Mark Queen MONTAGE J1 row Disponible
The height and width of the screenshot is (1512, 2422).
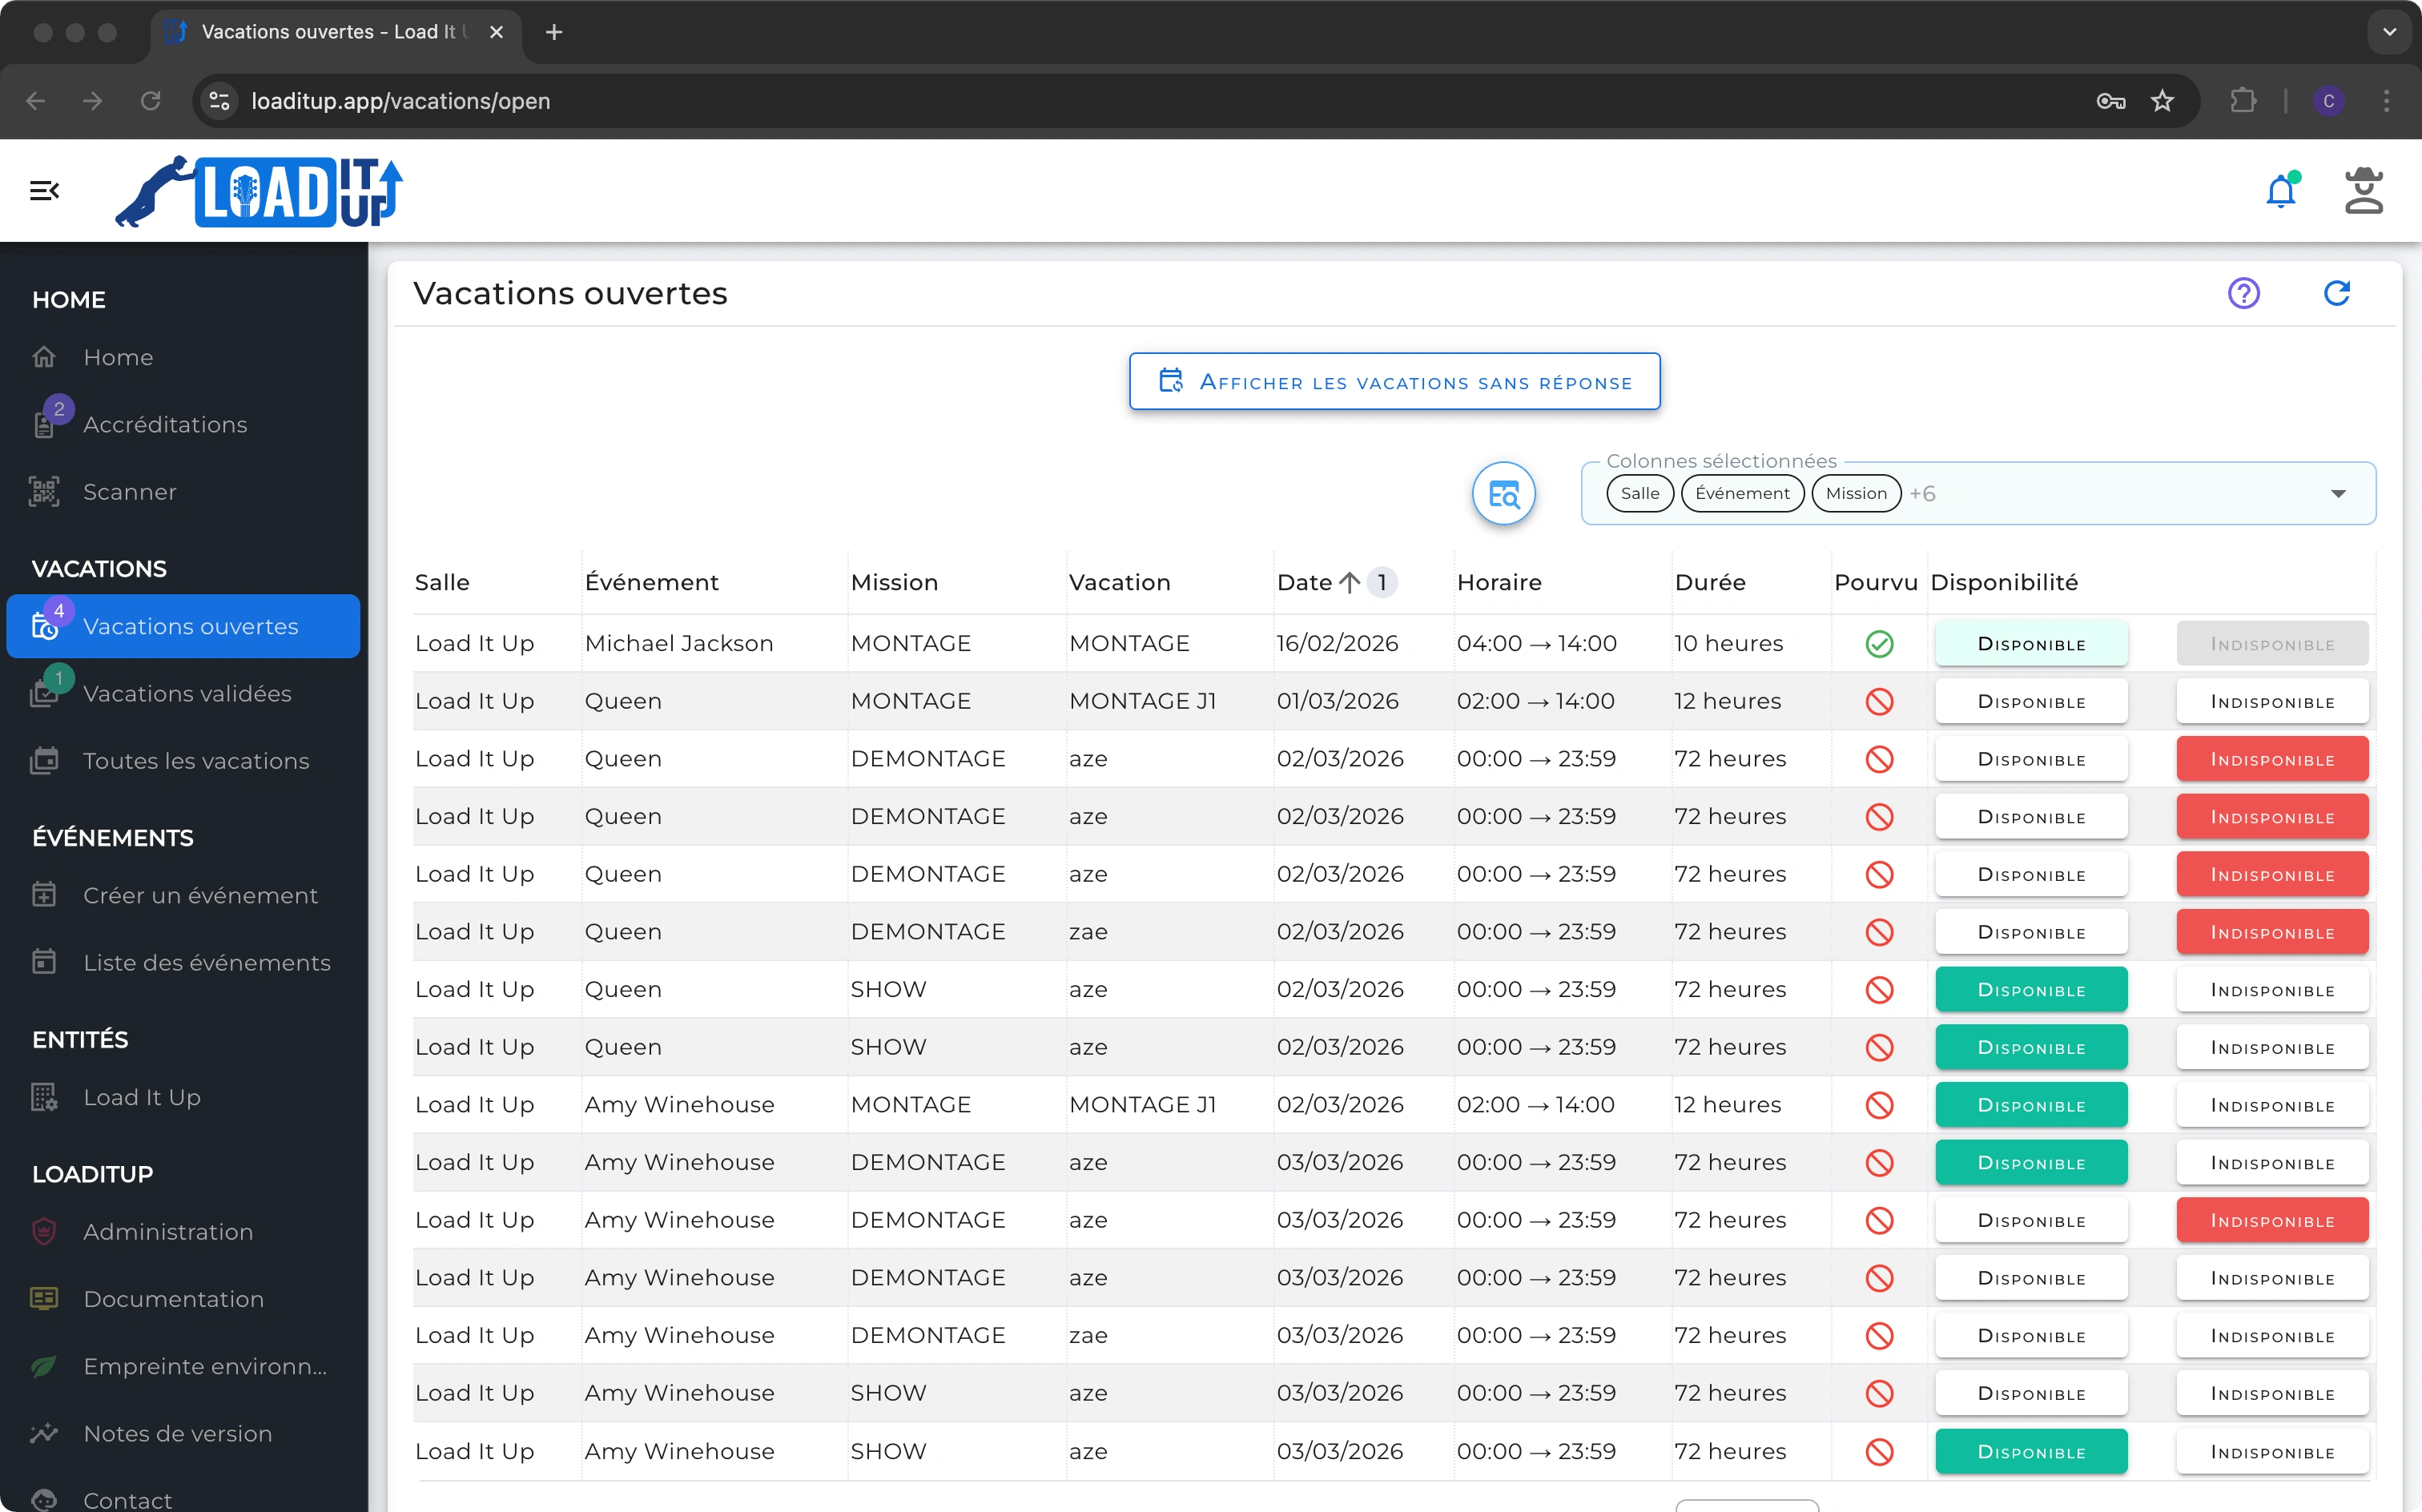pos(2030,702)
